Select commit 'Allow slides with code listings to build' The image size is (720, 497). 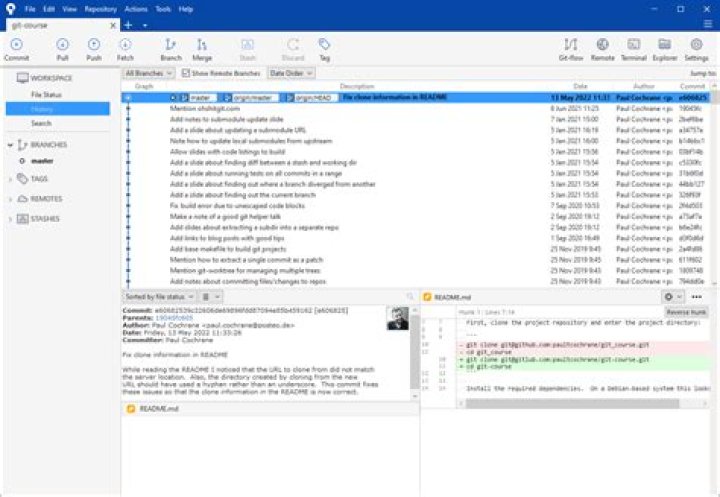tap(416, 152)
